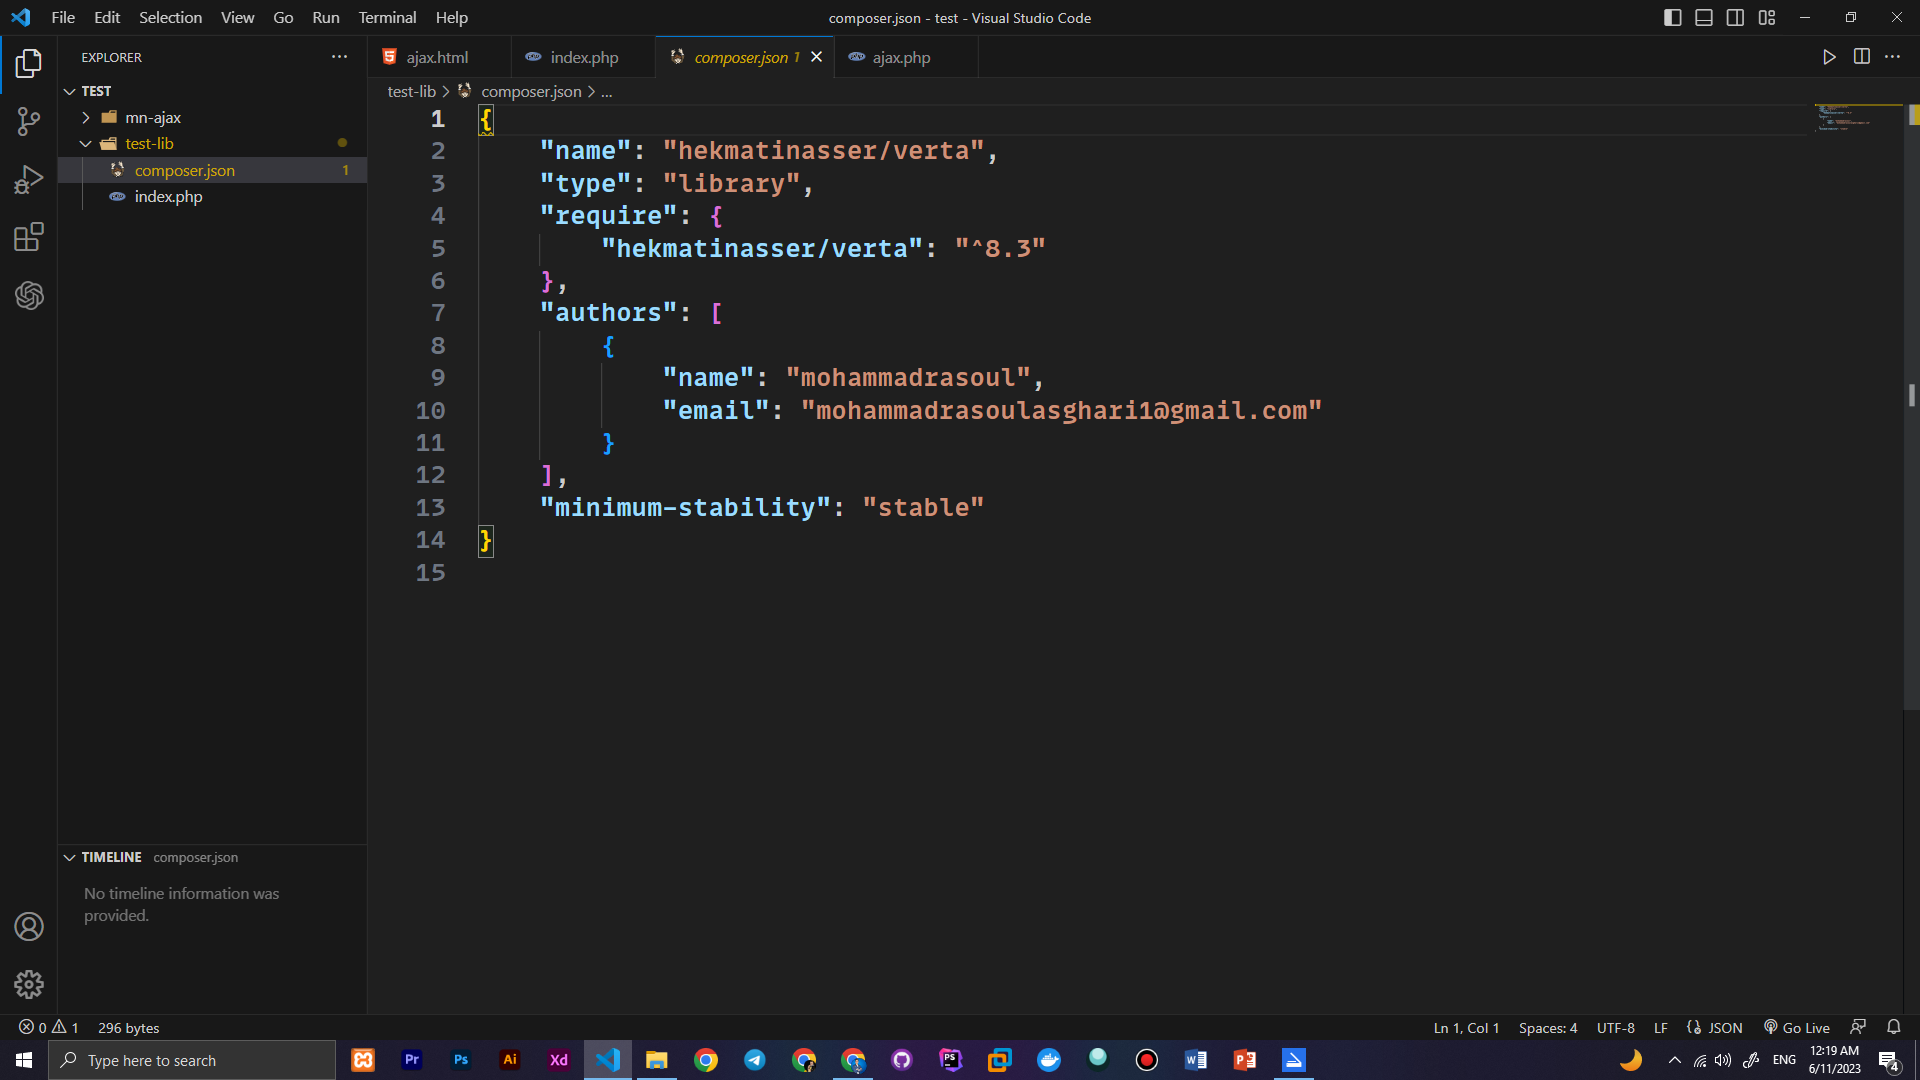The width and height of the screenshot is (1920, 1080).
Task: Open GitHub Desktop from the taskbar
Action: point(902,1060)
